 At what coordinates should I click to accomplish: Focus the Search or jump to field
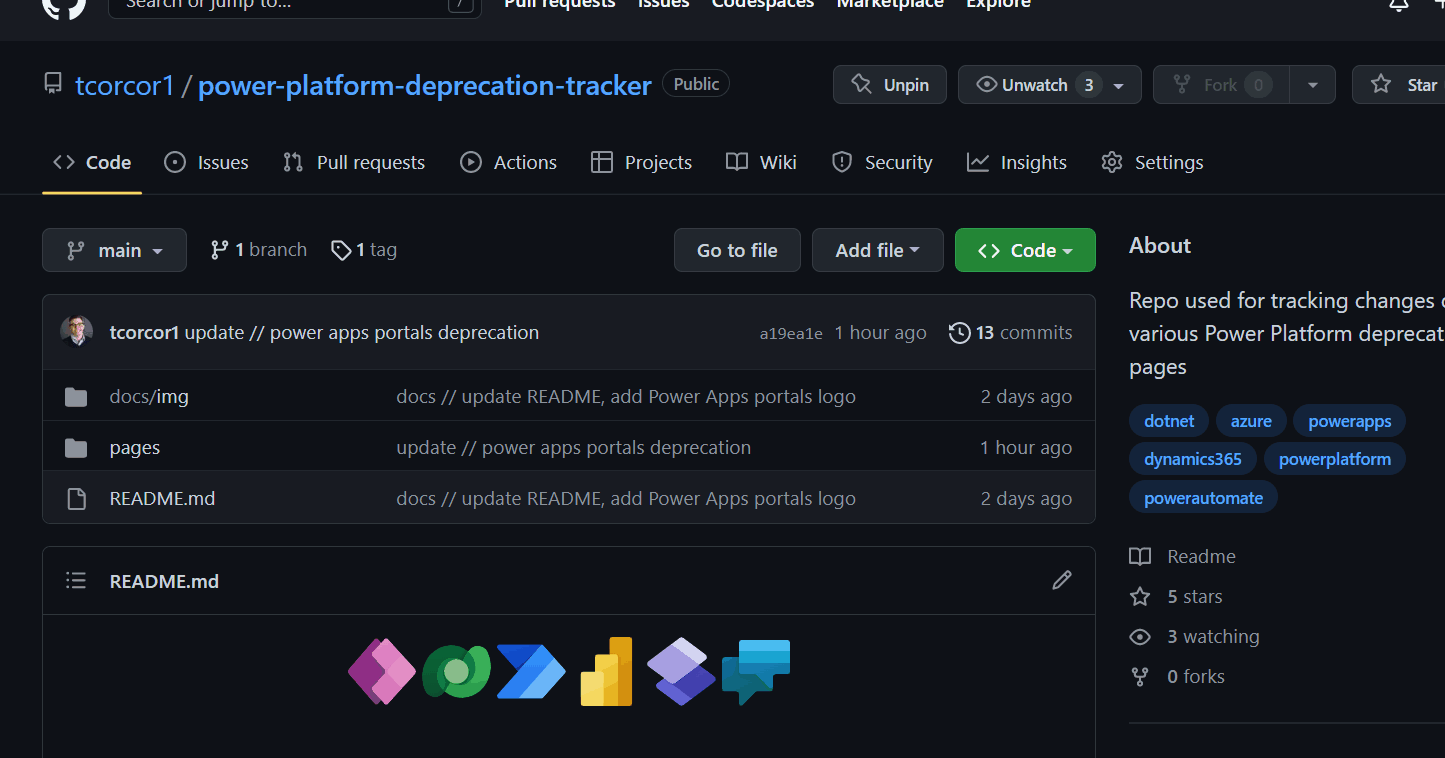click(295, 6)
